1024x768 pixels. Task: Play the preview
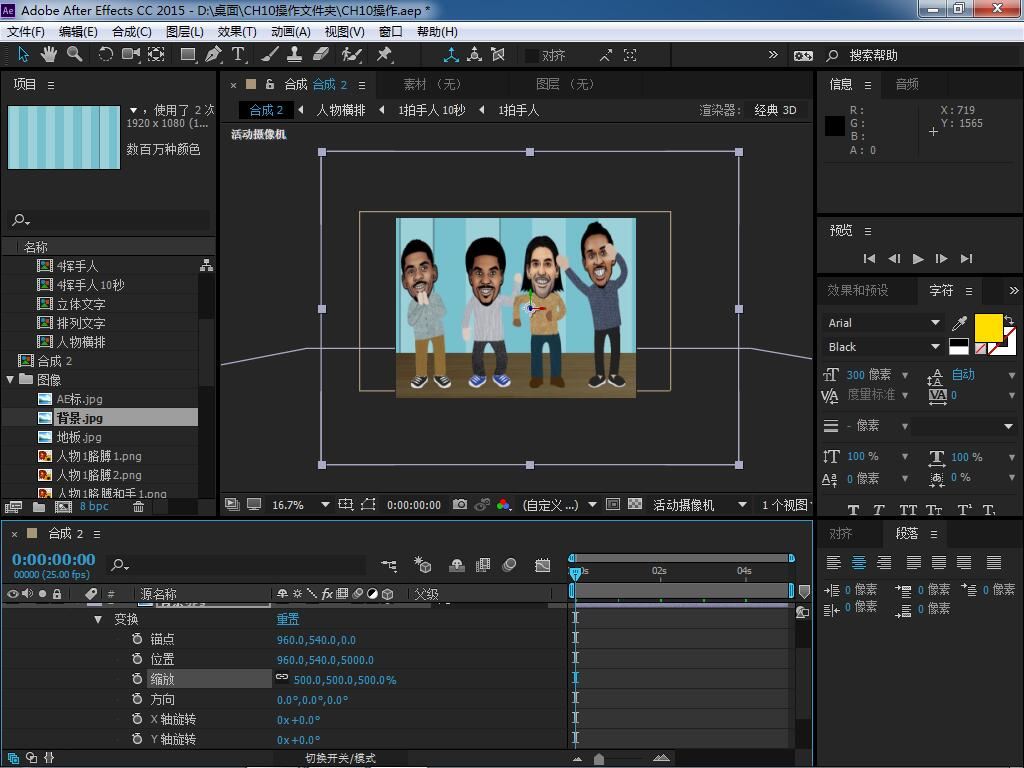[x=918, y=258]
